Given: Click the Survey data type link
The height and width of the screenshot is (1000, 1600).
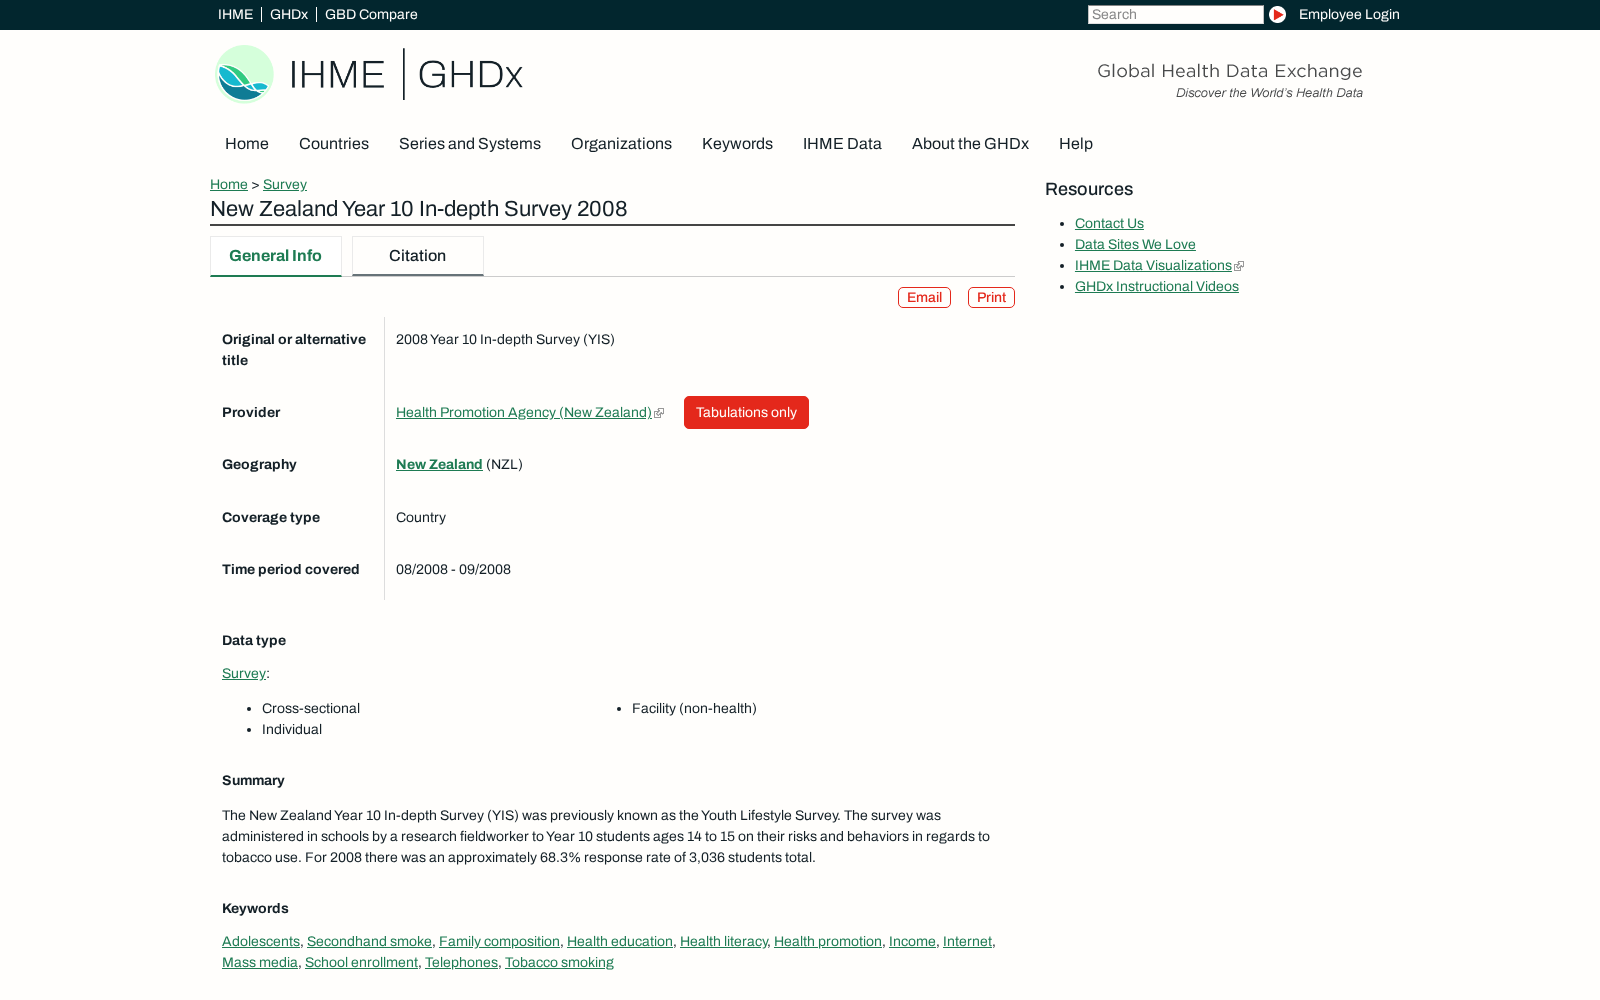Looking at the screenshot, I should coord(244,673).
